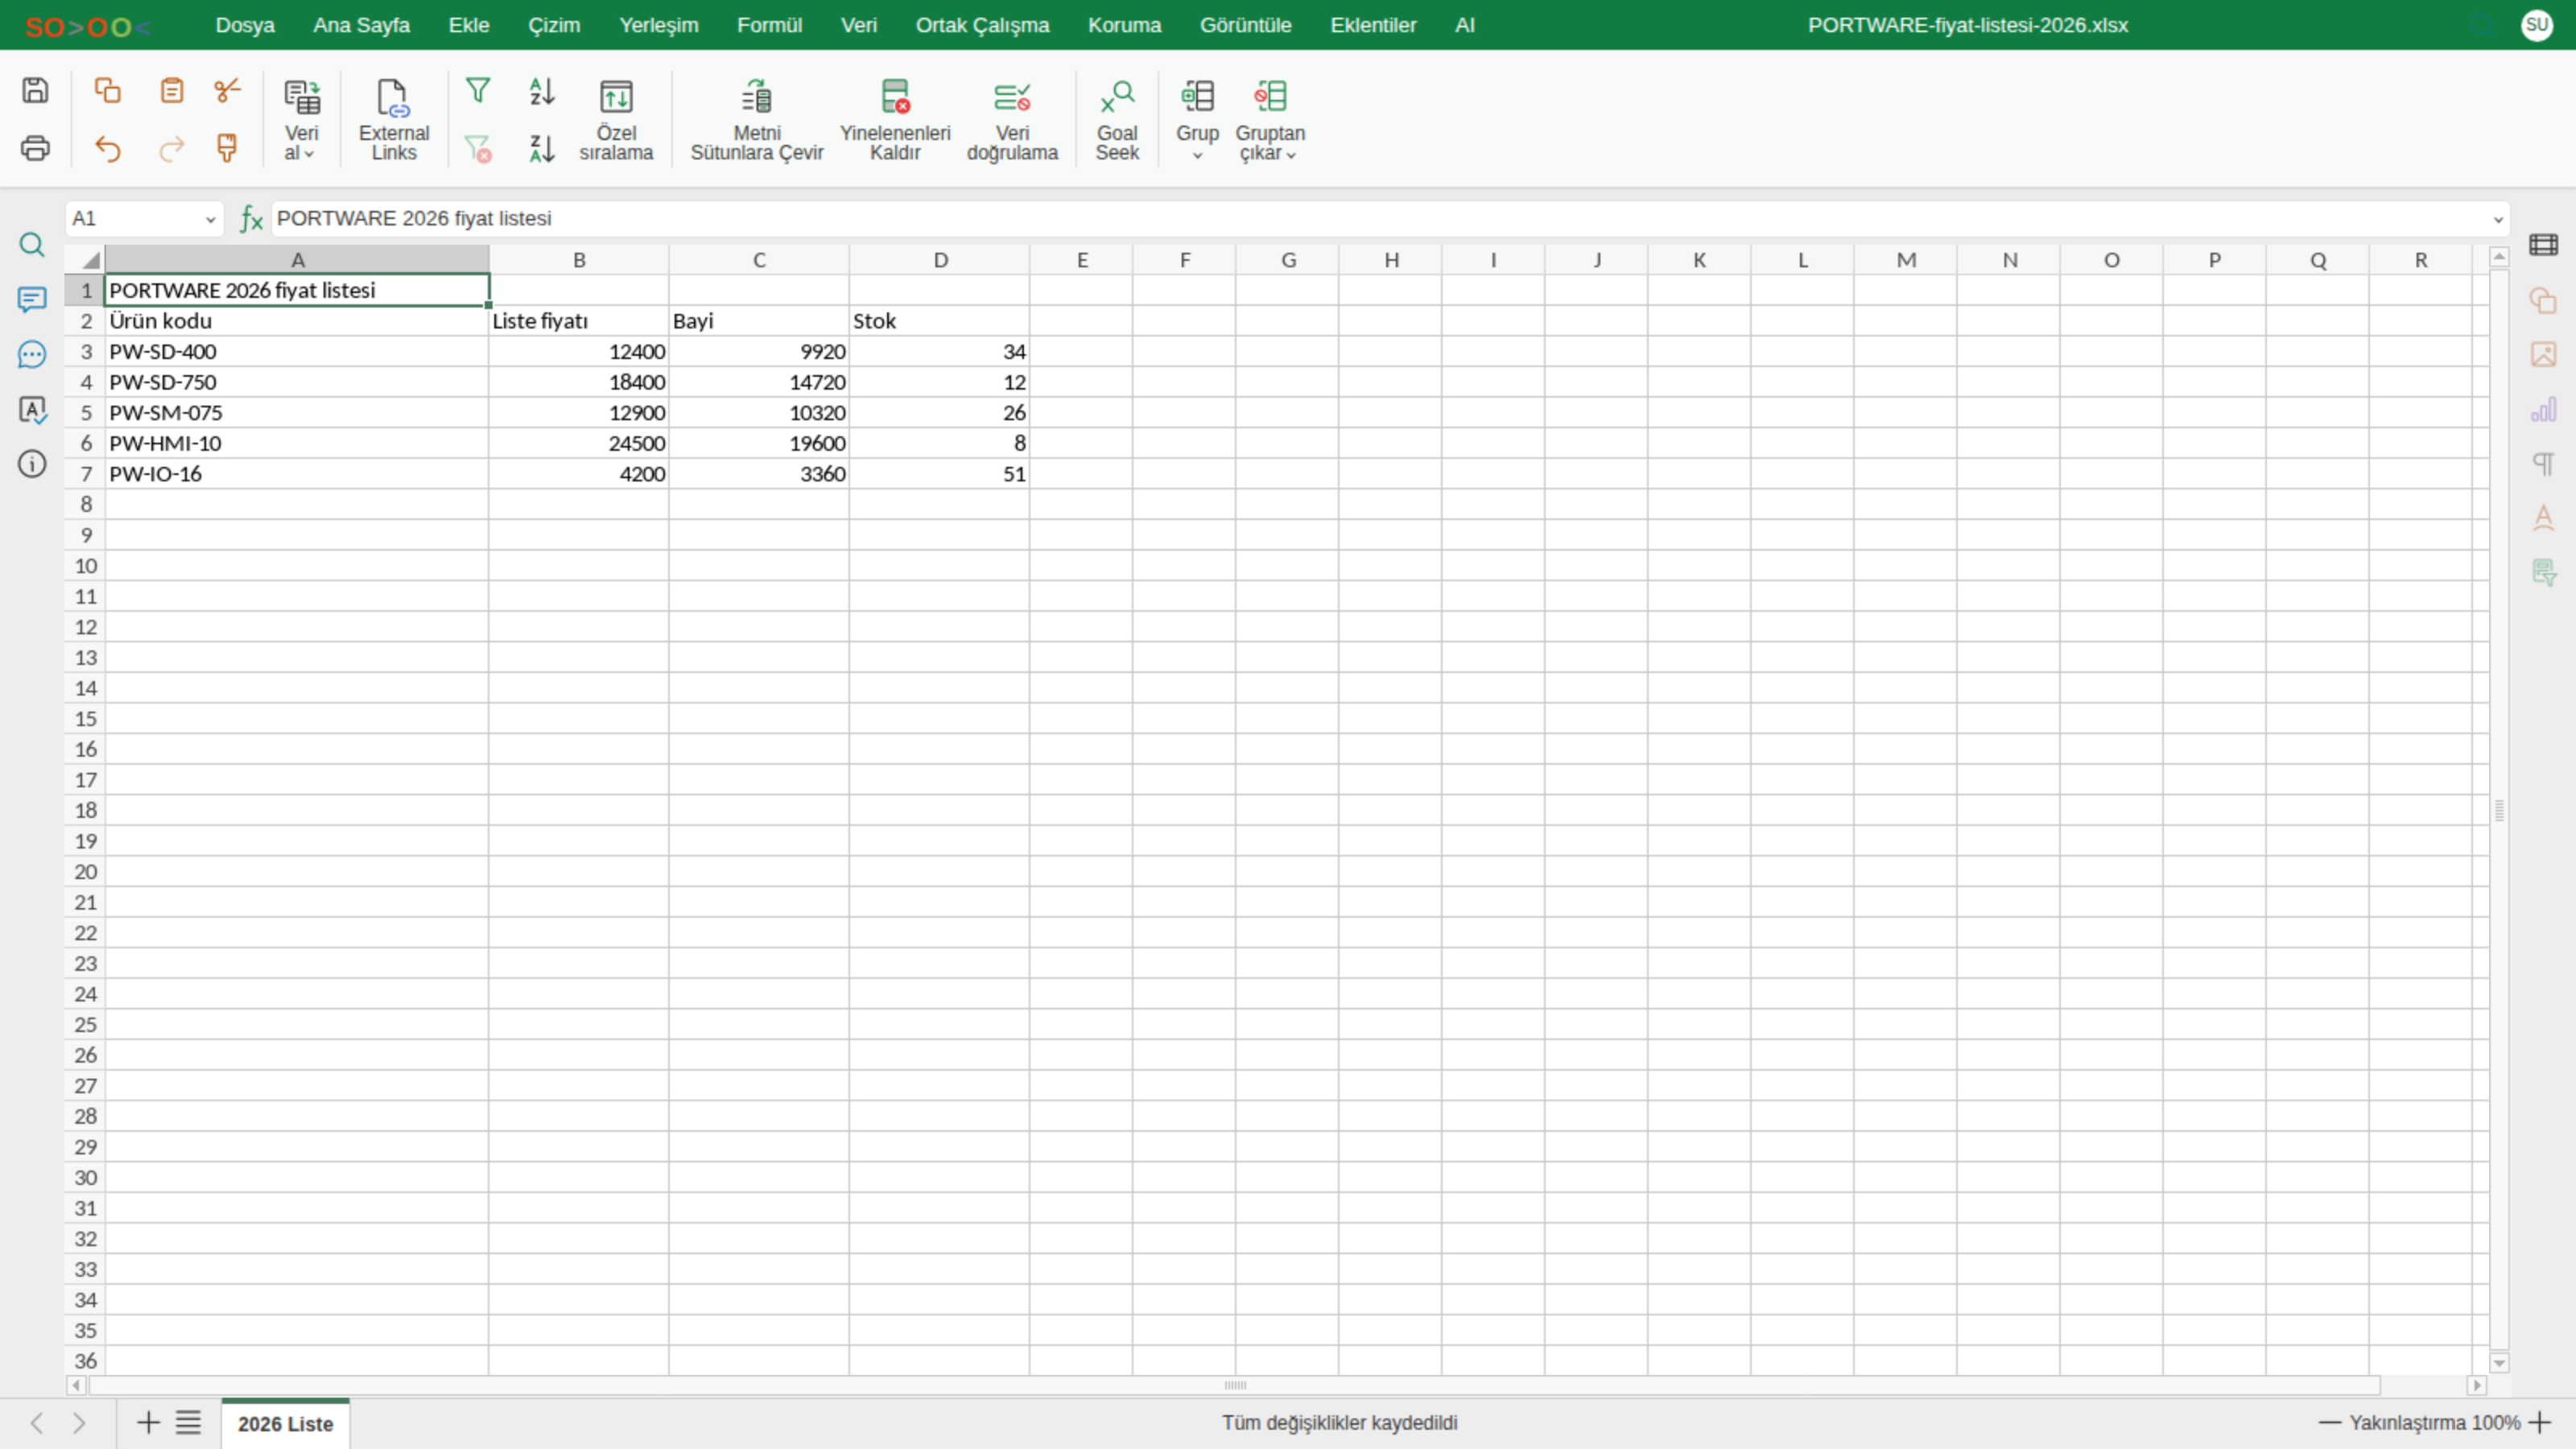
Task: Open cell settings icon in right sidebar
Action: point(2543,245)
